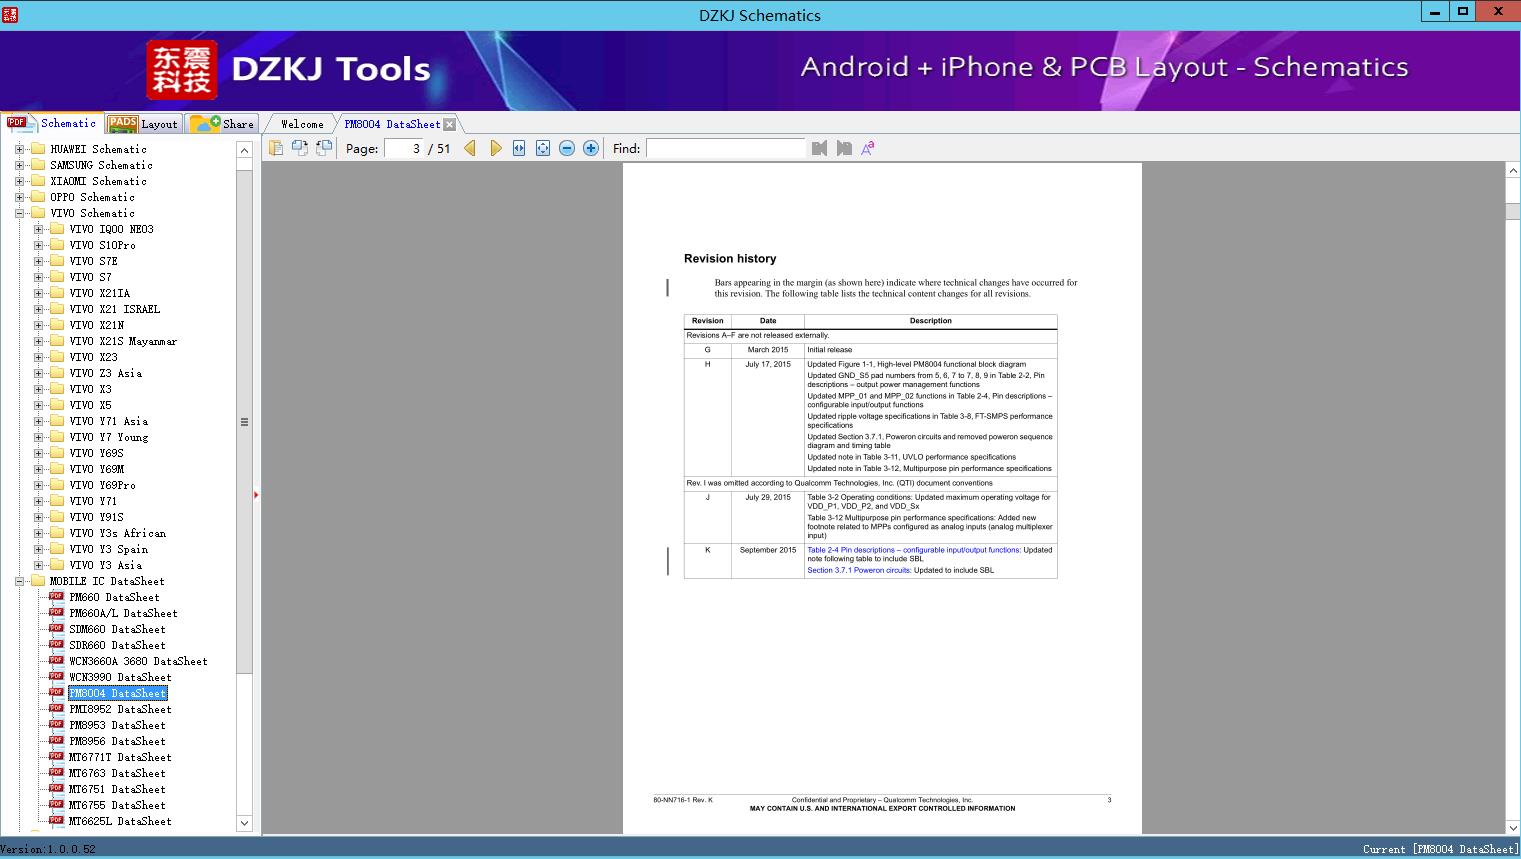Collapse sidebar using red splitter arrow
The width and height of the screenshot is (1521, 859).
click(x=256, y=495)
